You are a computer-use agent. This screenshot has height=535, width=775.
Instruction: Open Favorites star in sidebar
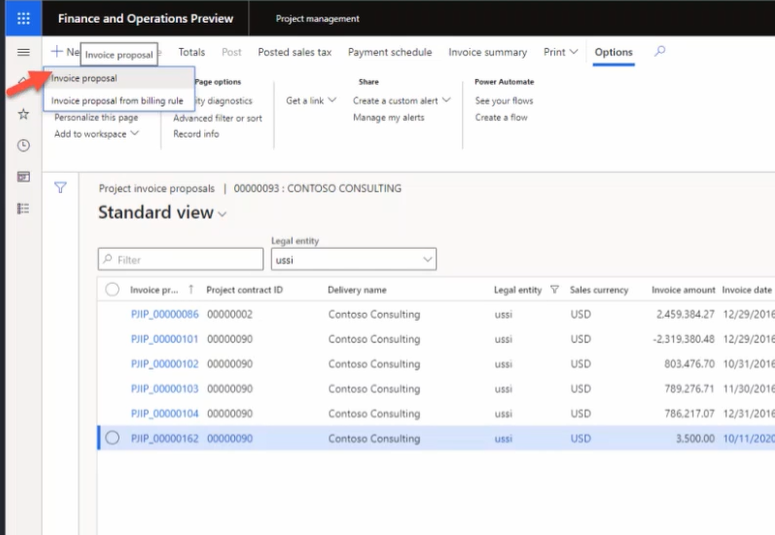pos(23,114)
